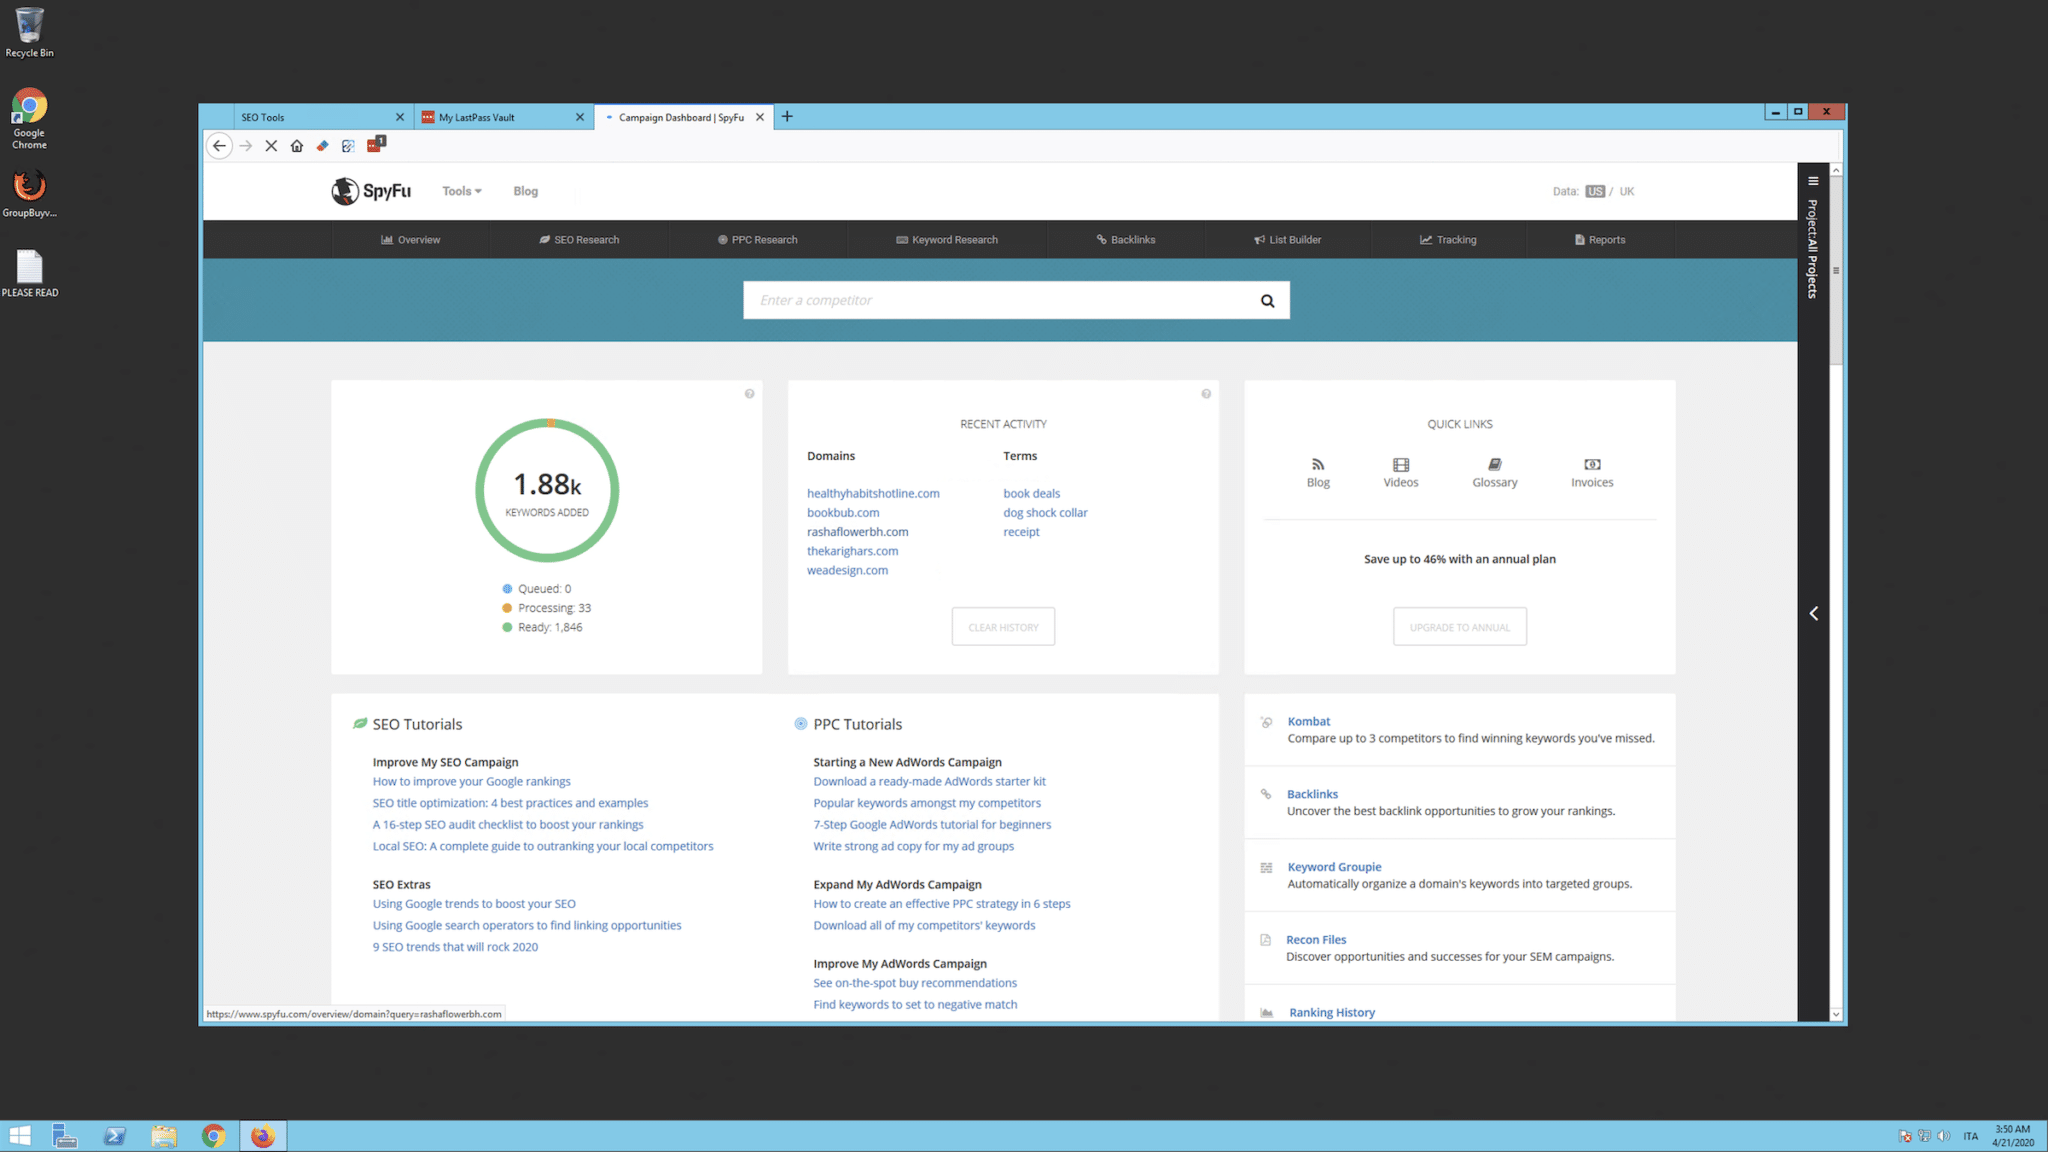Click UPGRADE TO ANNUAL button
Screen dimensions: 2048x1152
coord(1459,627)
